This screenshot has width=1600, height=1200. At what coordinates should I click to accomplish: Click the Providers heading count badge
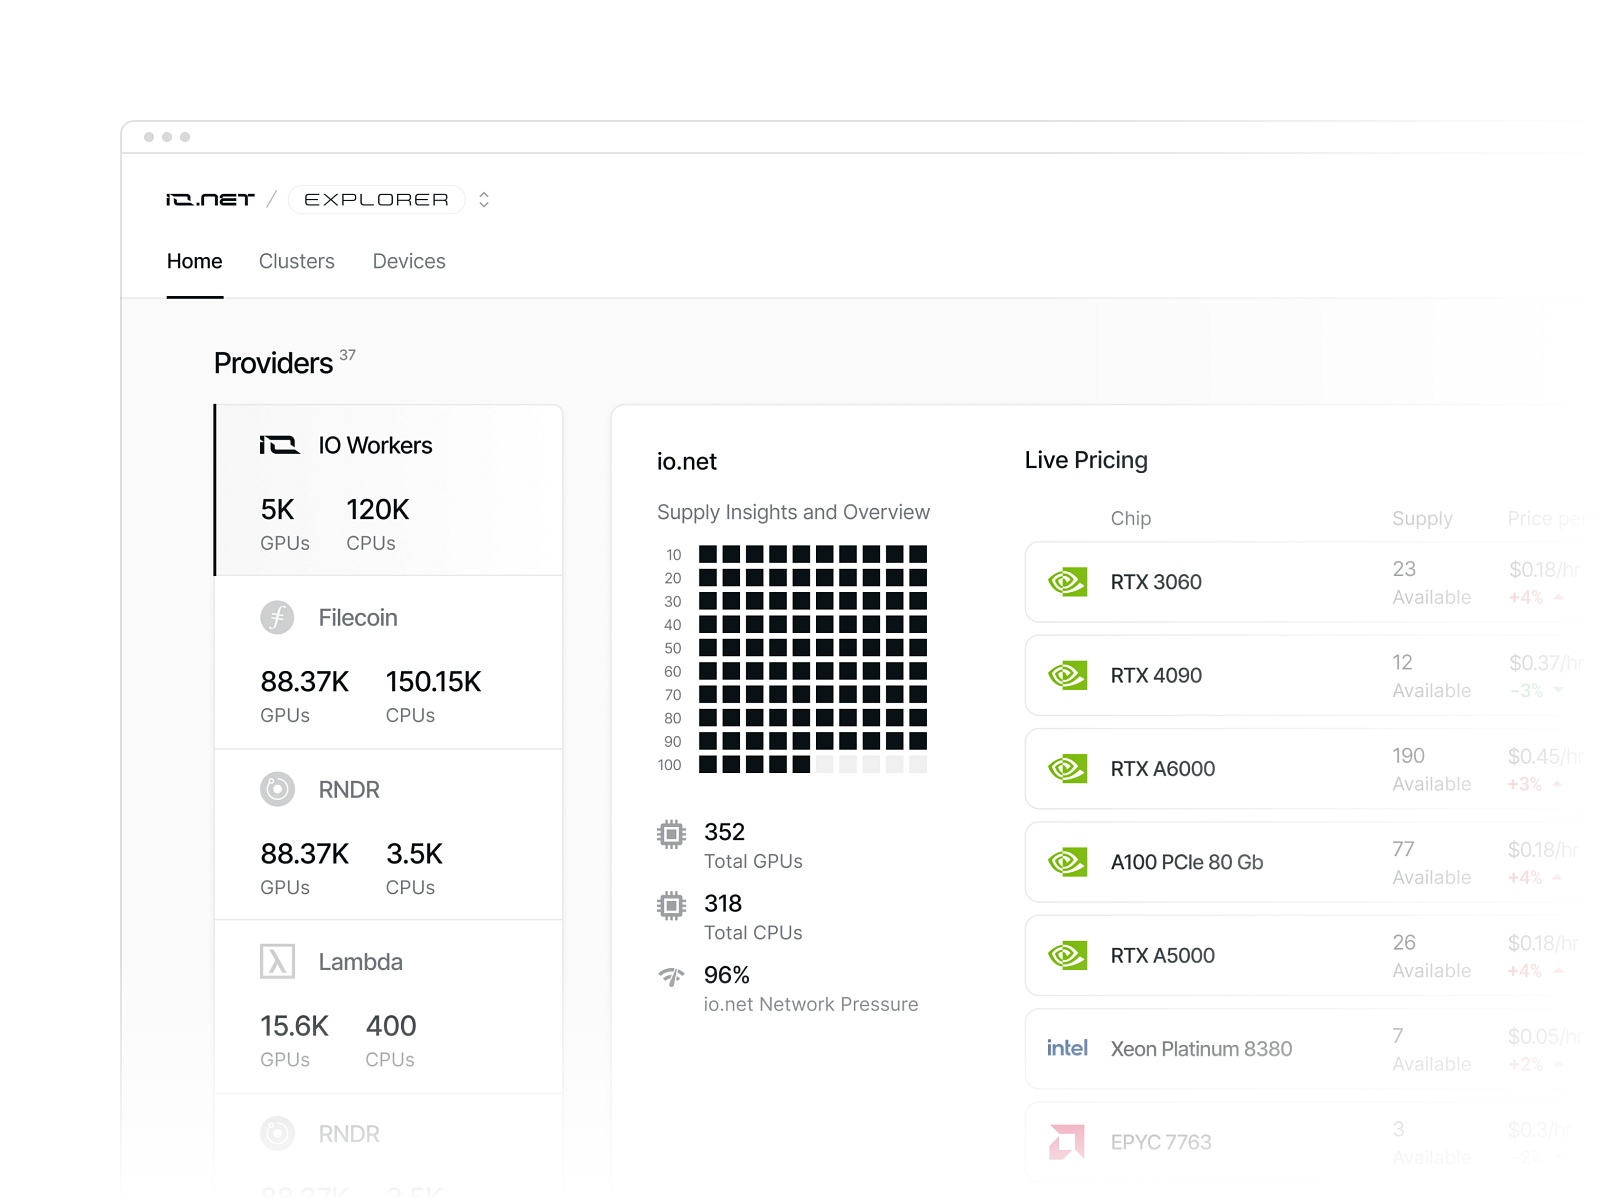(348, 354)
